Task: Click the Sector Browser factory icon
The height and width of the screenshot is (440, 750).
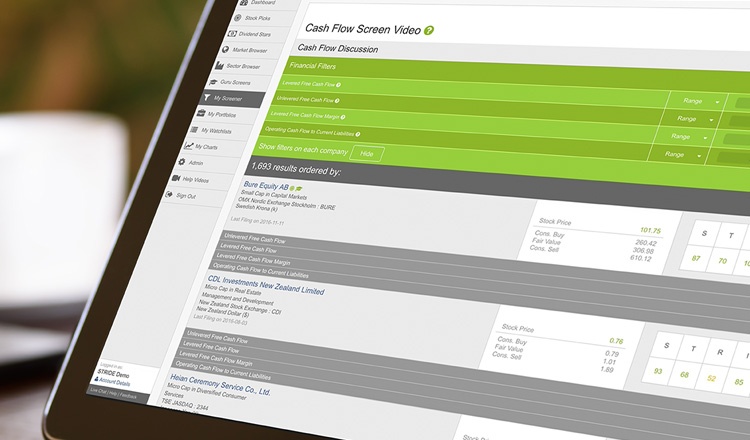Action: click(220, 65)
